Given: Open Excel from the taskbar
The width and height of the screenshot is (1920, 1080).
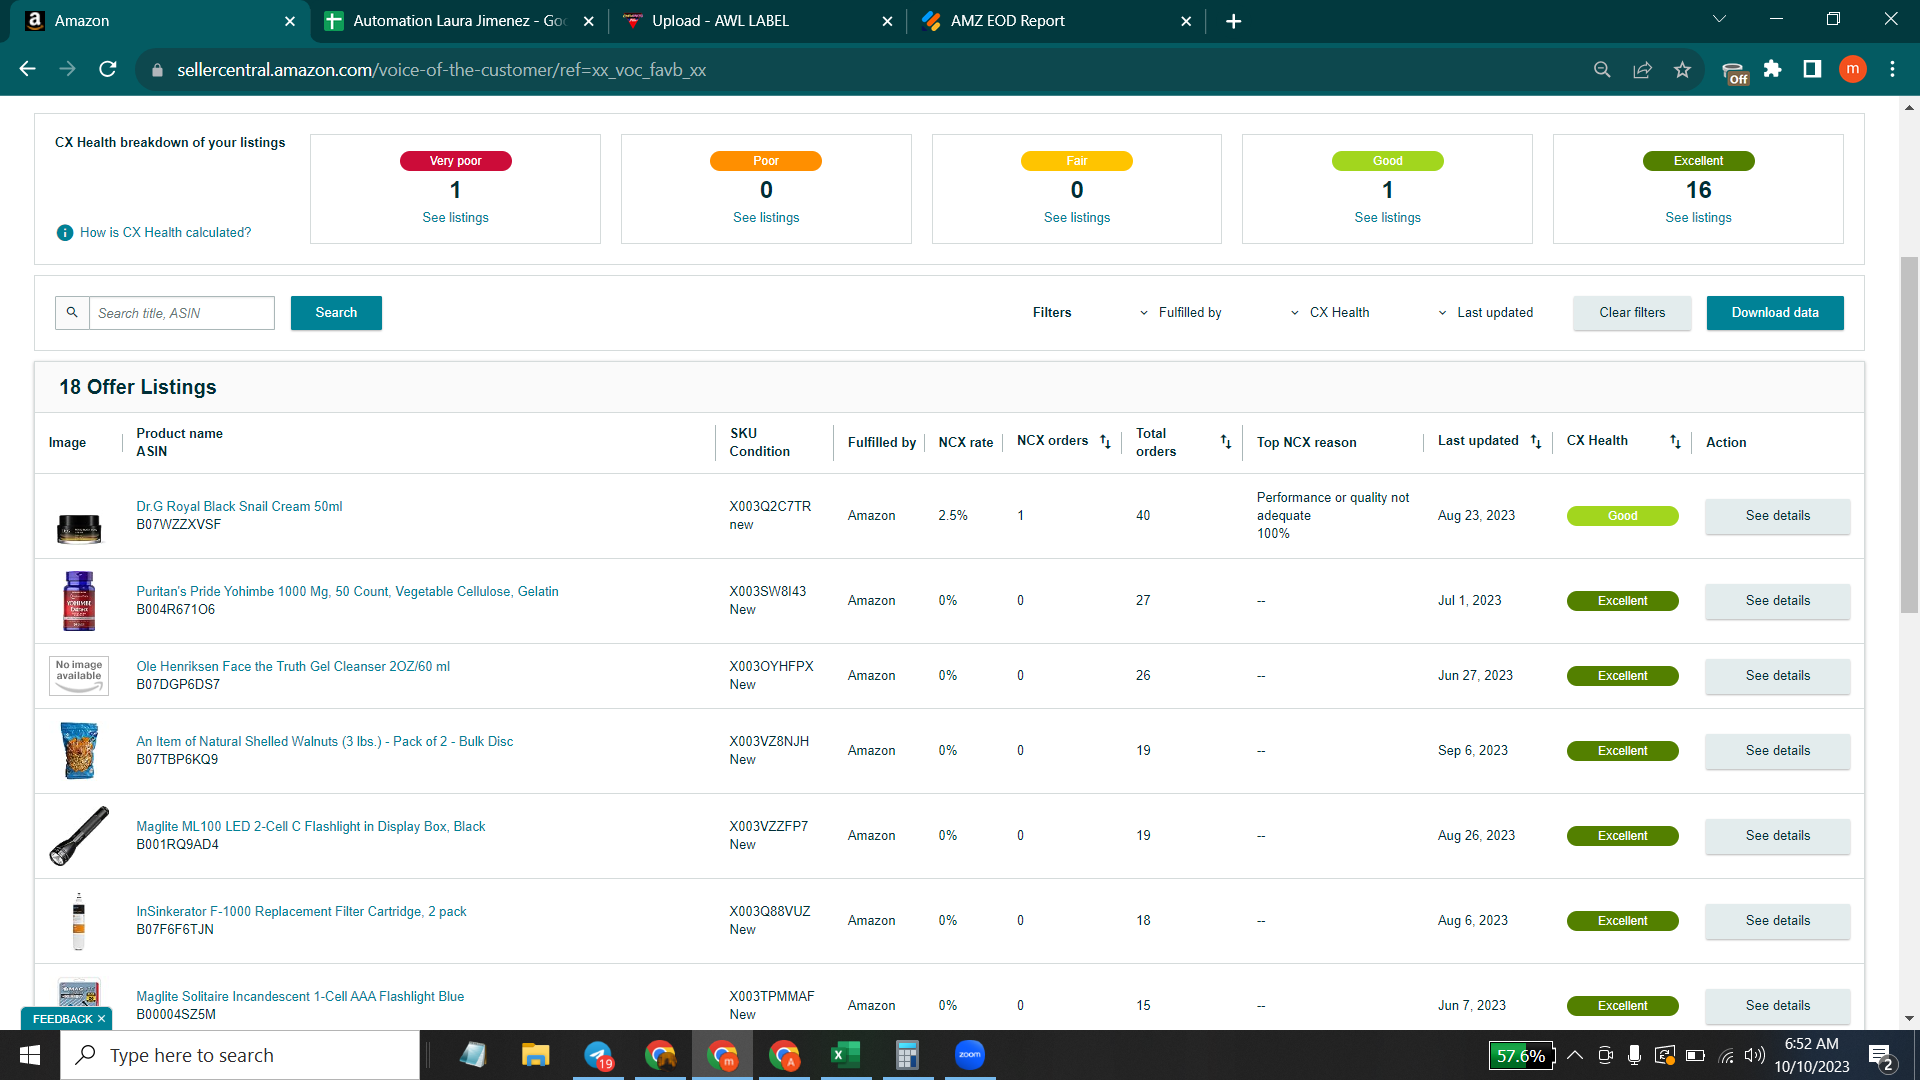Looking at the screenshot, I should click(x=846, y=1055).
